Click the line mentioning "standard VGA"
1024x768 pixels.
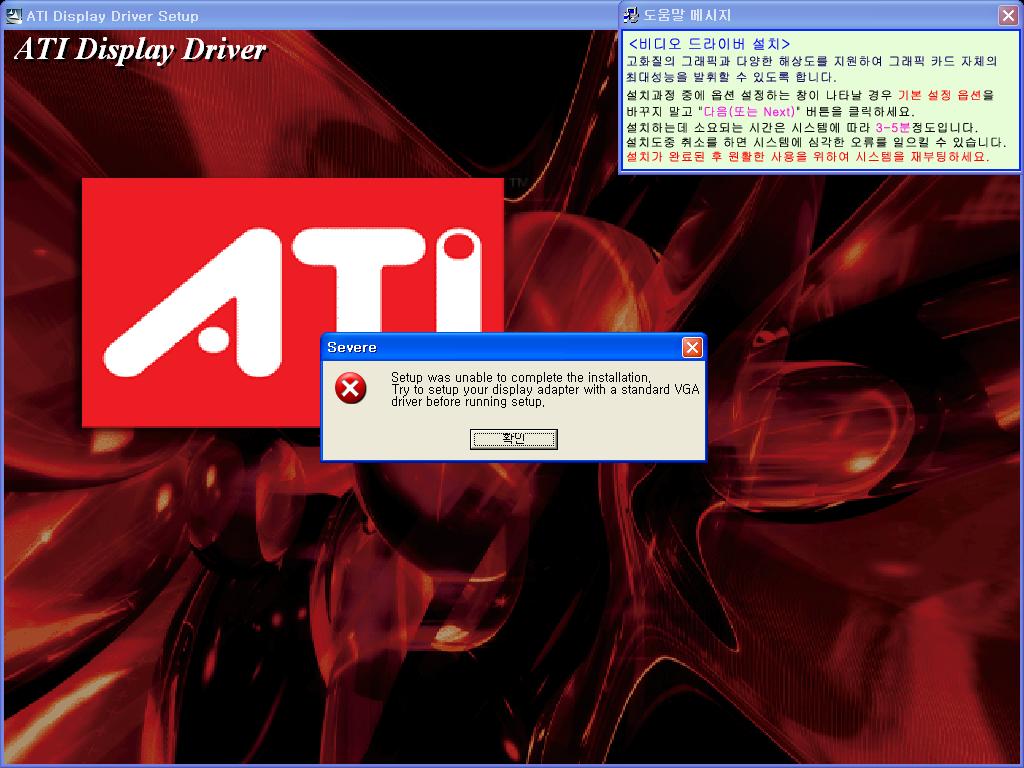point(545,389)
